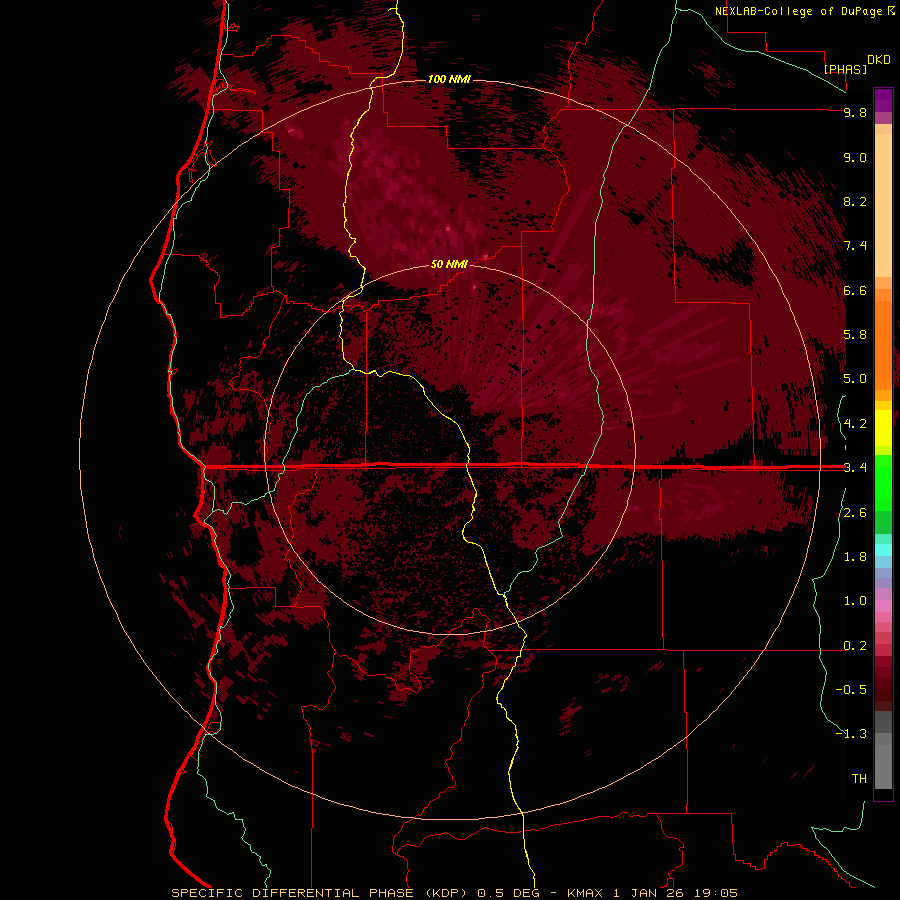Click the [PHAS] legend heading
900x900 pixels.
[845, 69]
